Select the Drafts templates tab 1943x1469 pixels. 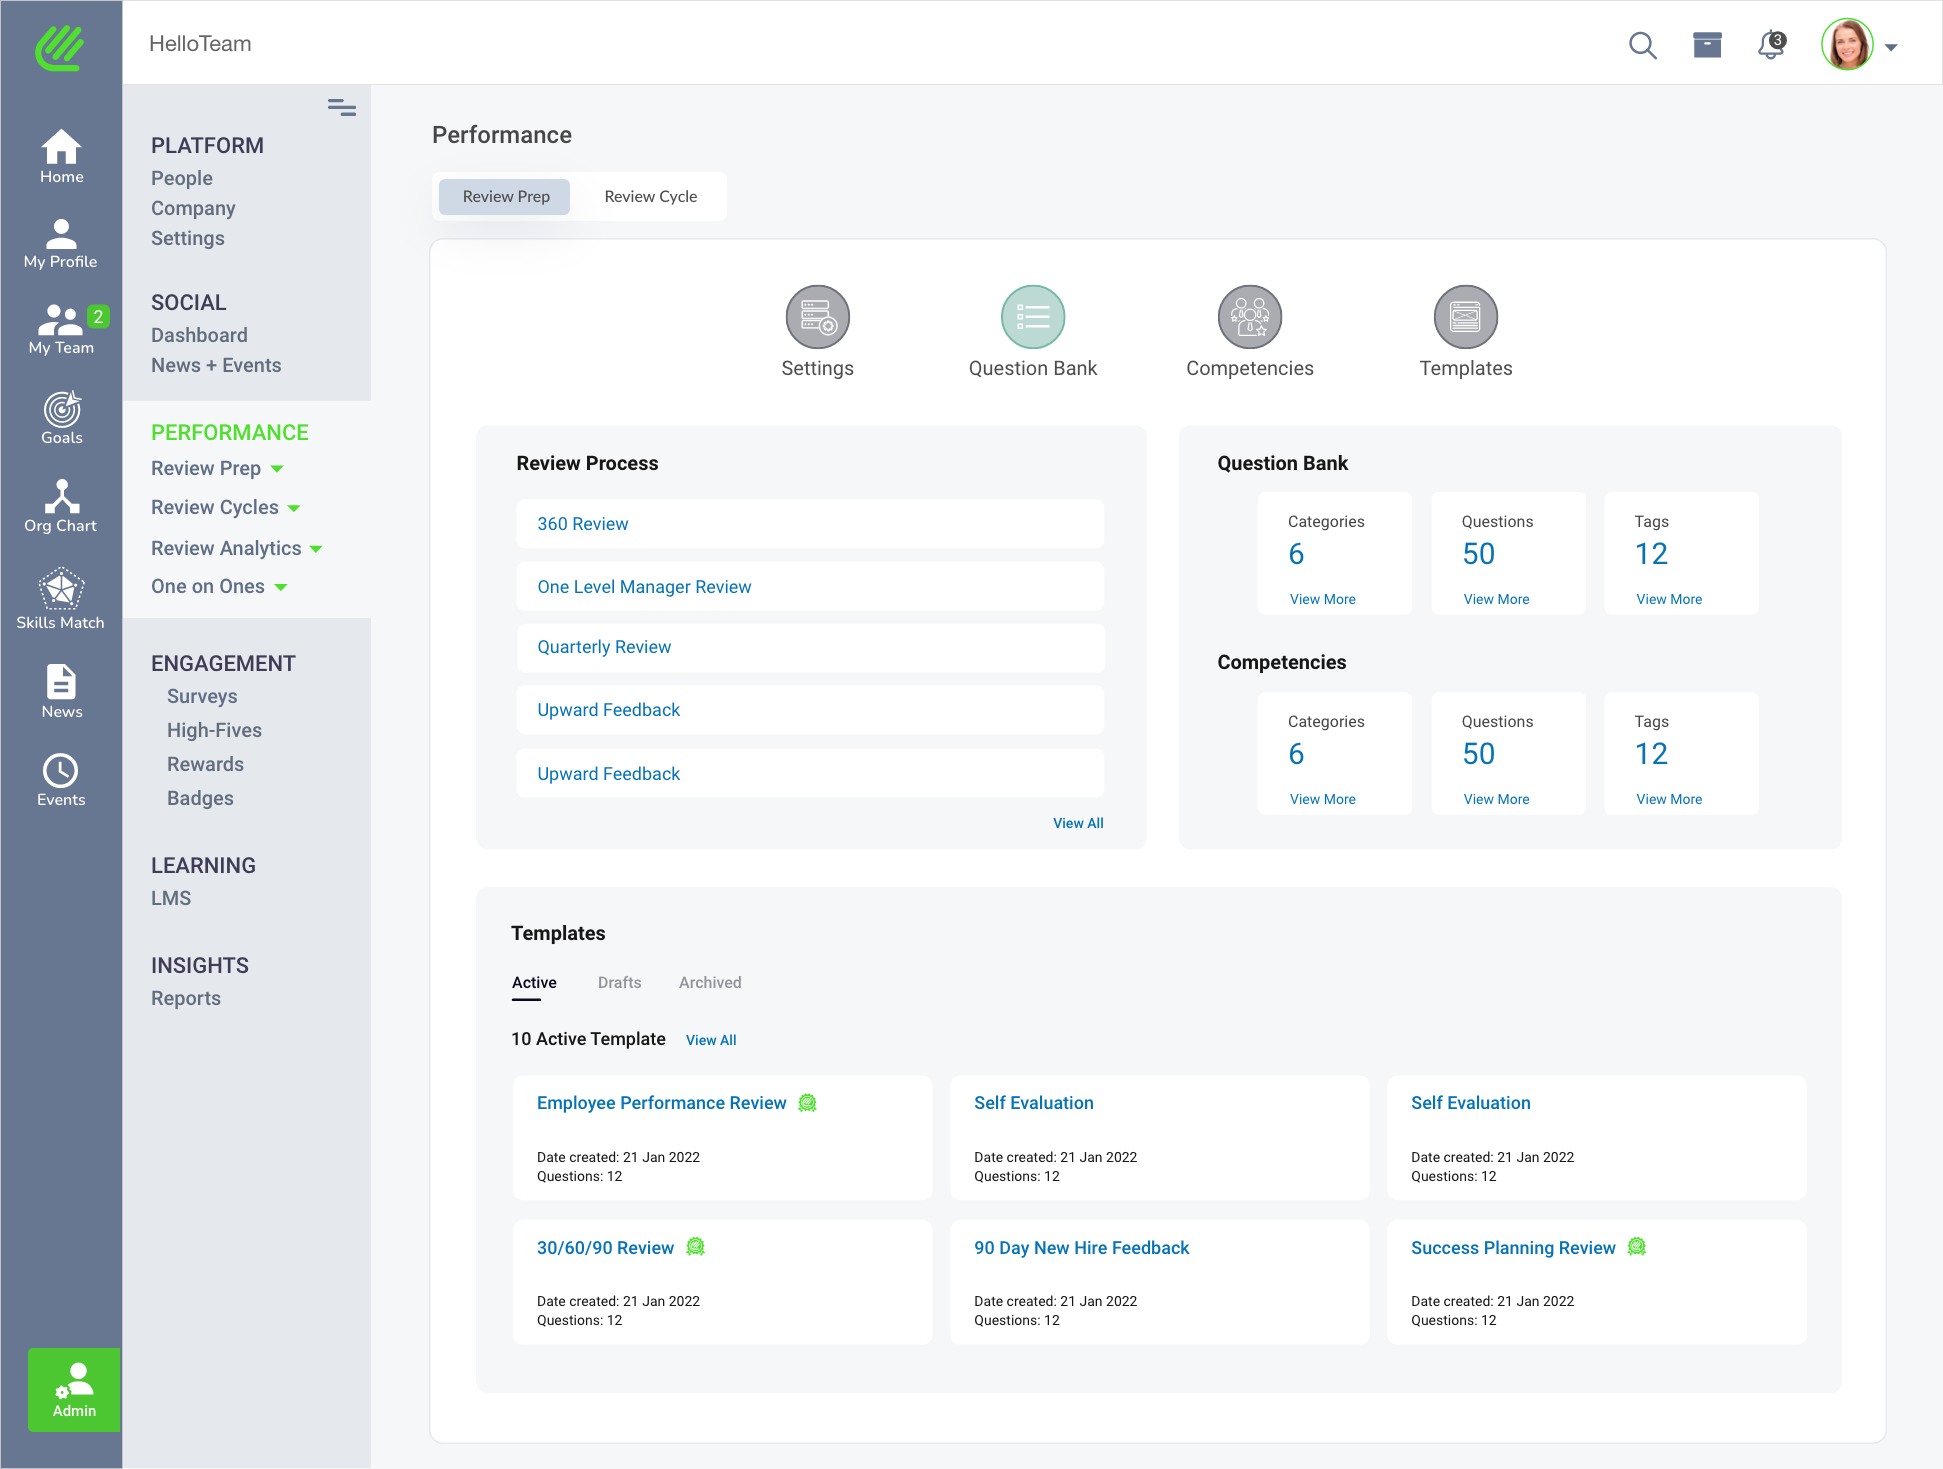click(x=620, y=983)
